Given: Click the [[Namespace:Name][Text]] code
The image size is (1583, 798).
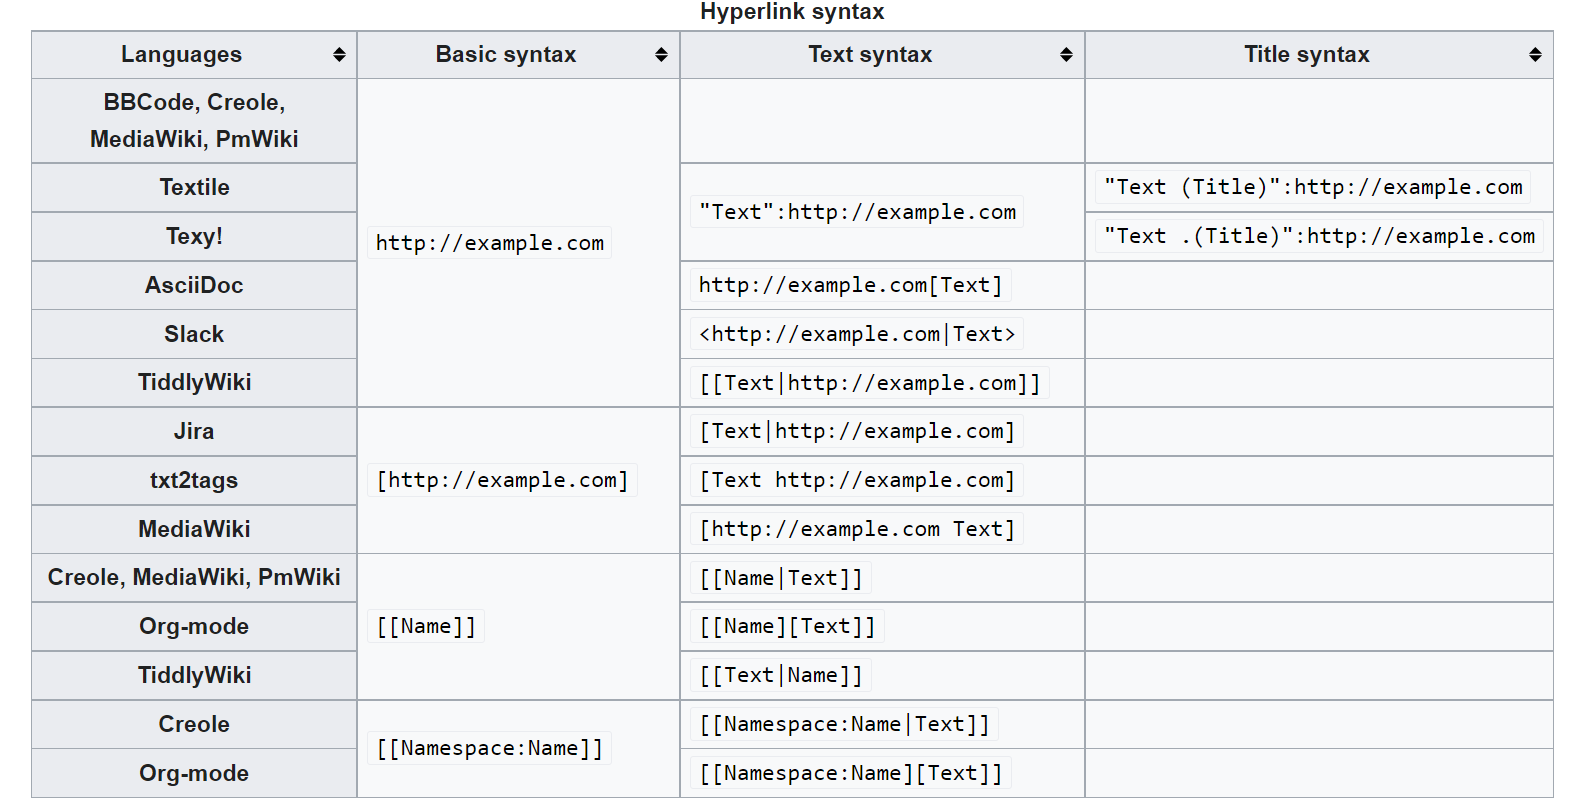Looking at the screenshot, I should coord(851,773).
